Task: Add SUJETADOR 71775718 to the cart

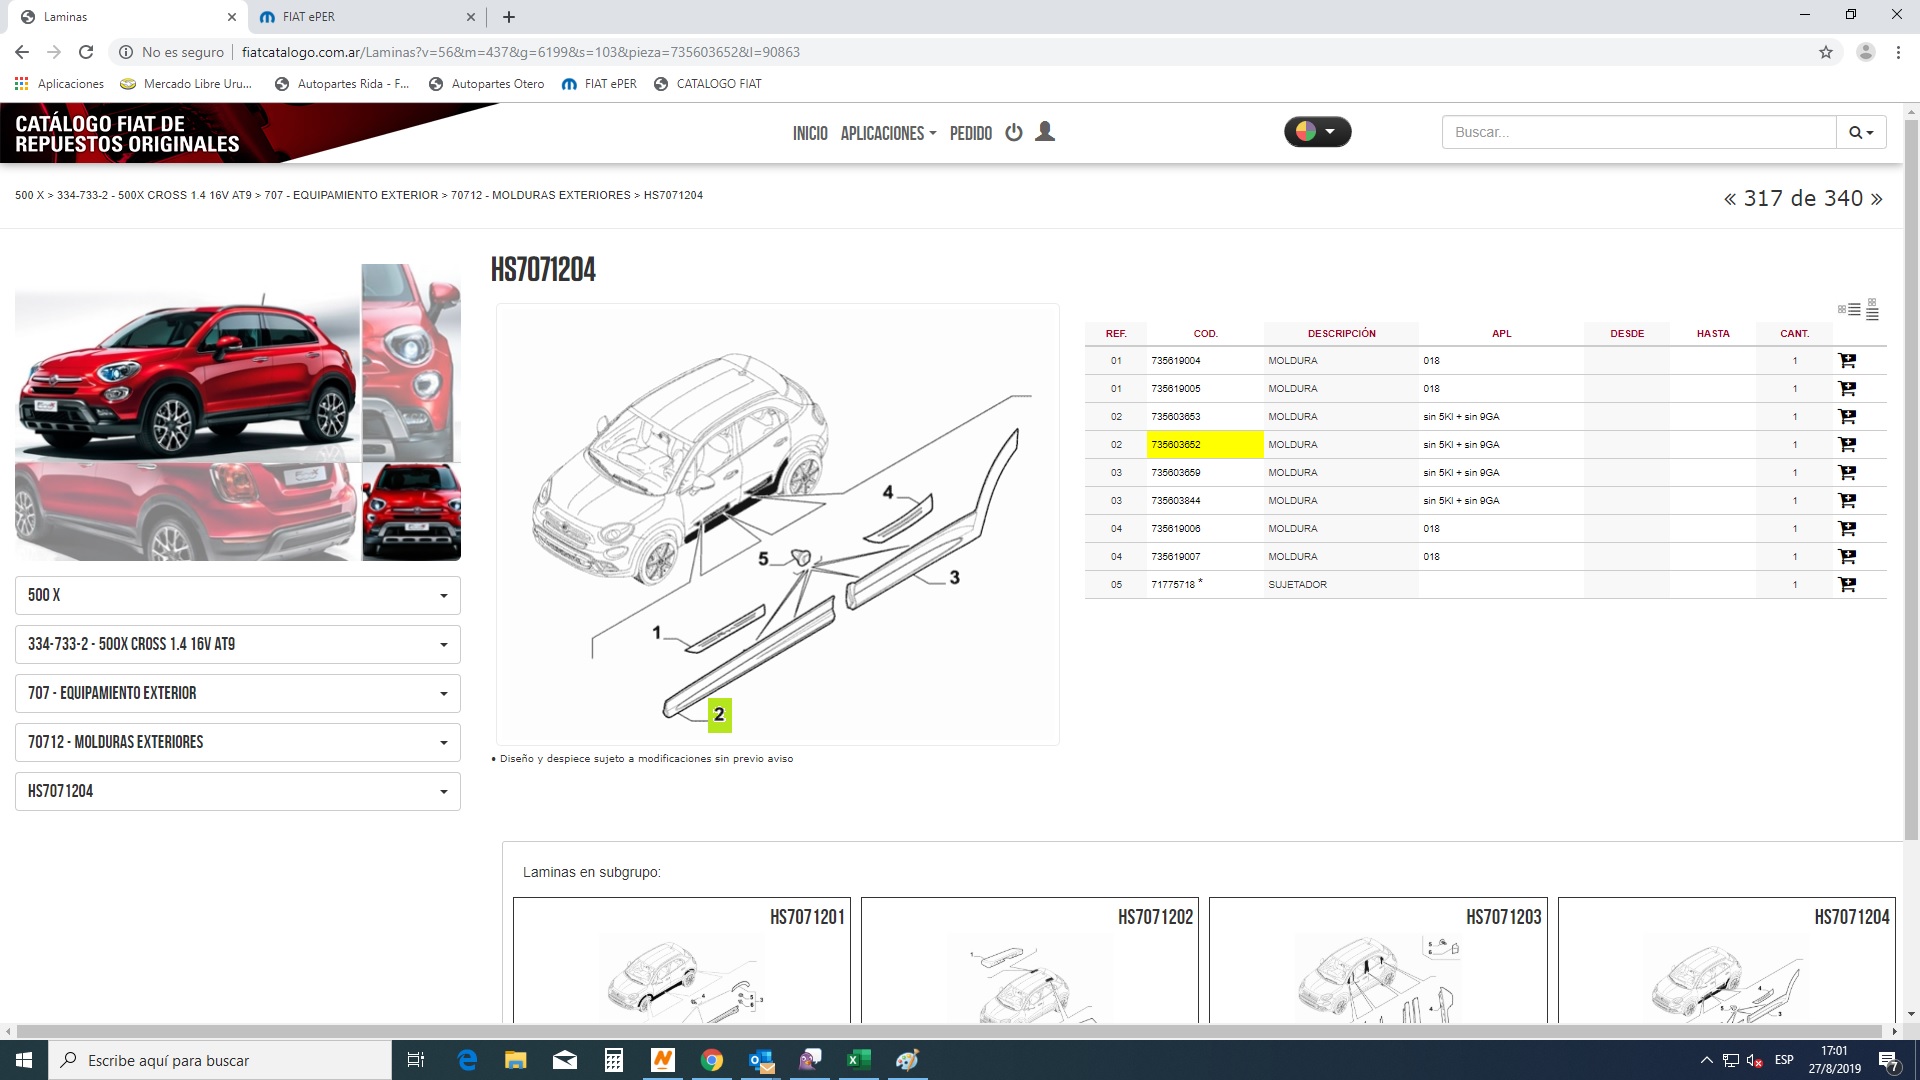Action: point(1847,585)
